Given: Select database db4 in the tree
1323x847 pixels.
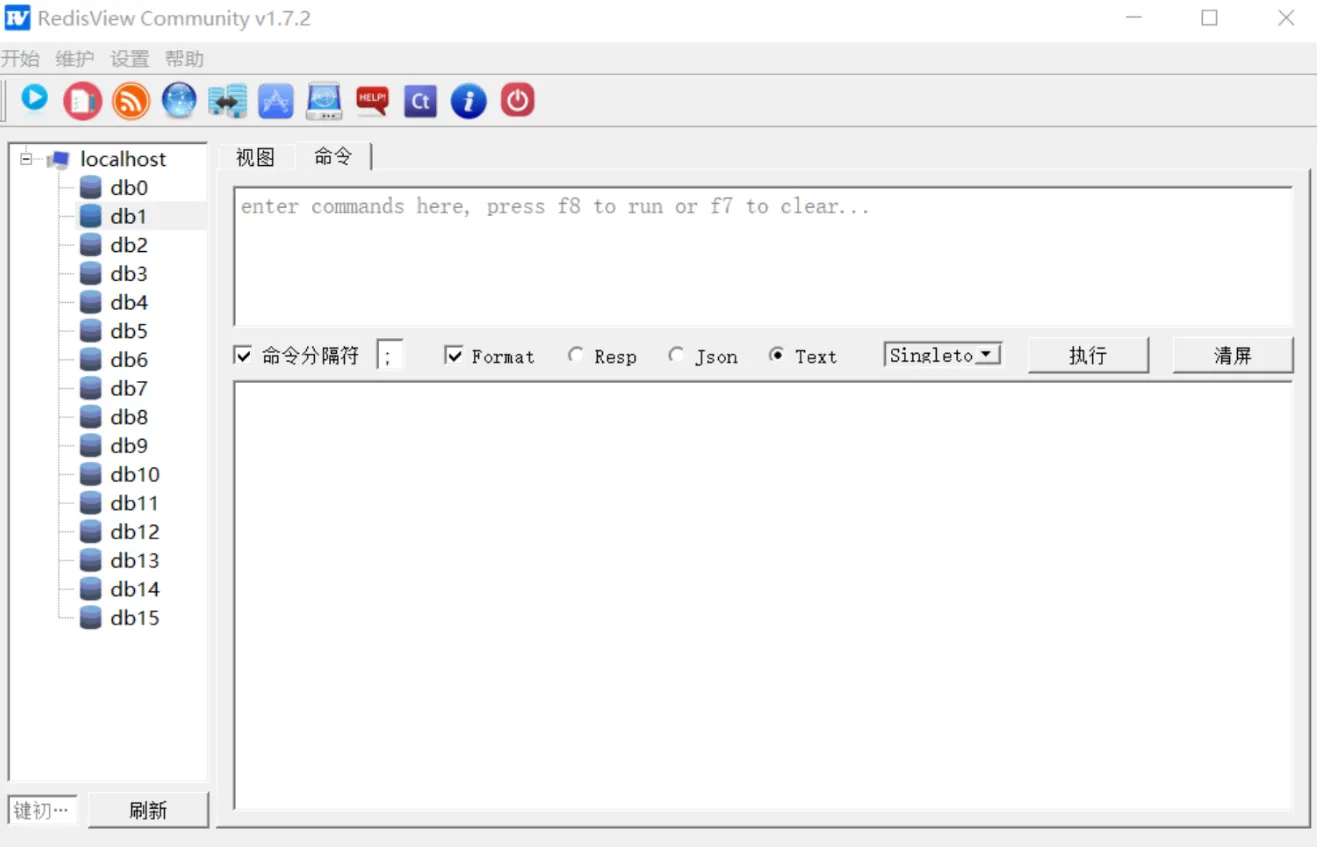Looking at the screenshot, I should tap(129, 302).
